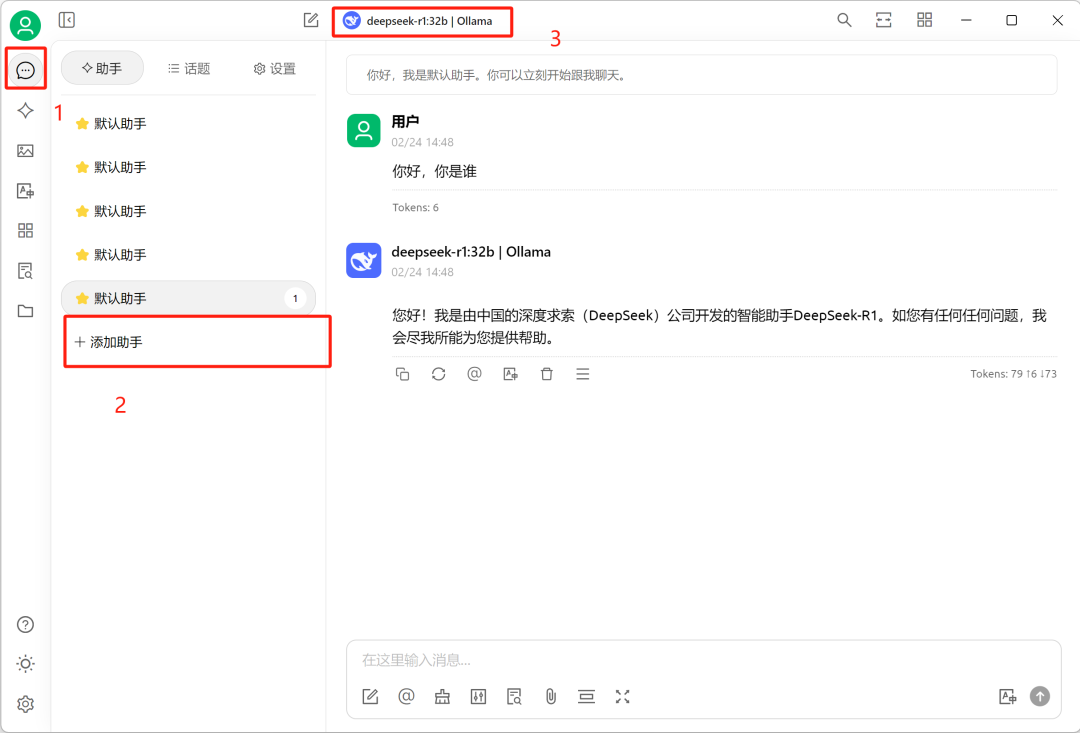Open help docs question mark icon
Viewport: 1080px width, 733px height.
(x=25, y=624)
